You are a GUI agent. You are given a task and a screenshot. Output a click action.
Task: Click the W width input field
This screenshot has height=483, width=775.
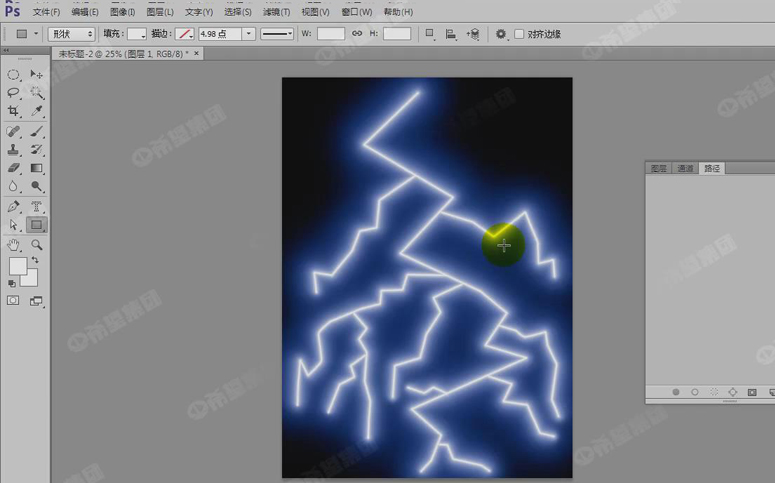coord(331,34)
